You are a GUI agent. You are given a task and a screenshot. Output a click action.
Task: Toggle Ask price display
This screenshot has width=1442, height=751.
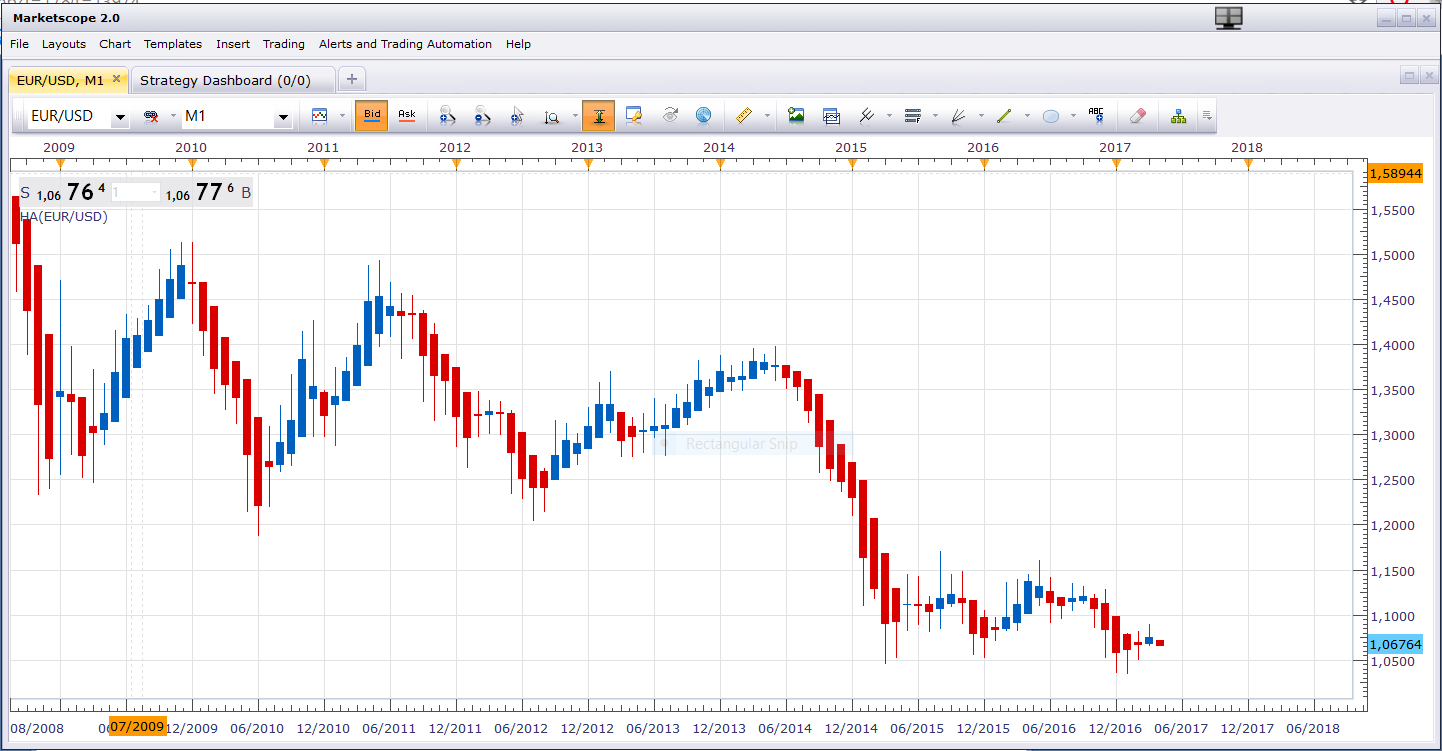pos(407,116)
